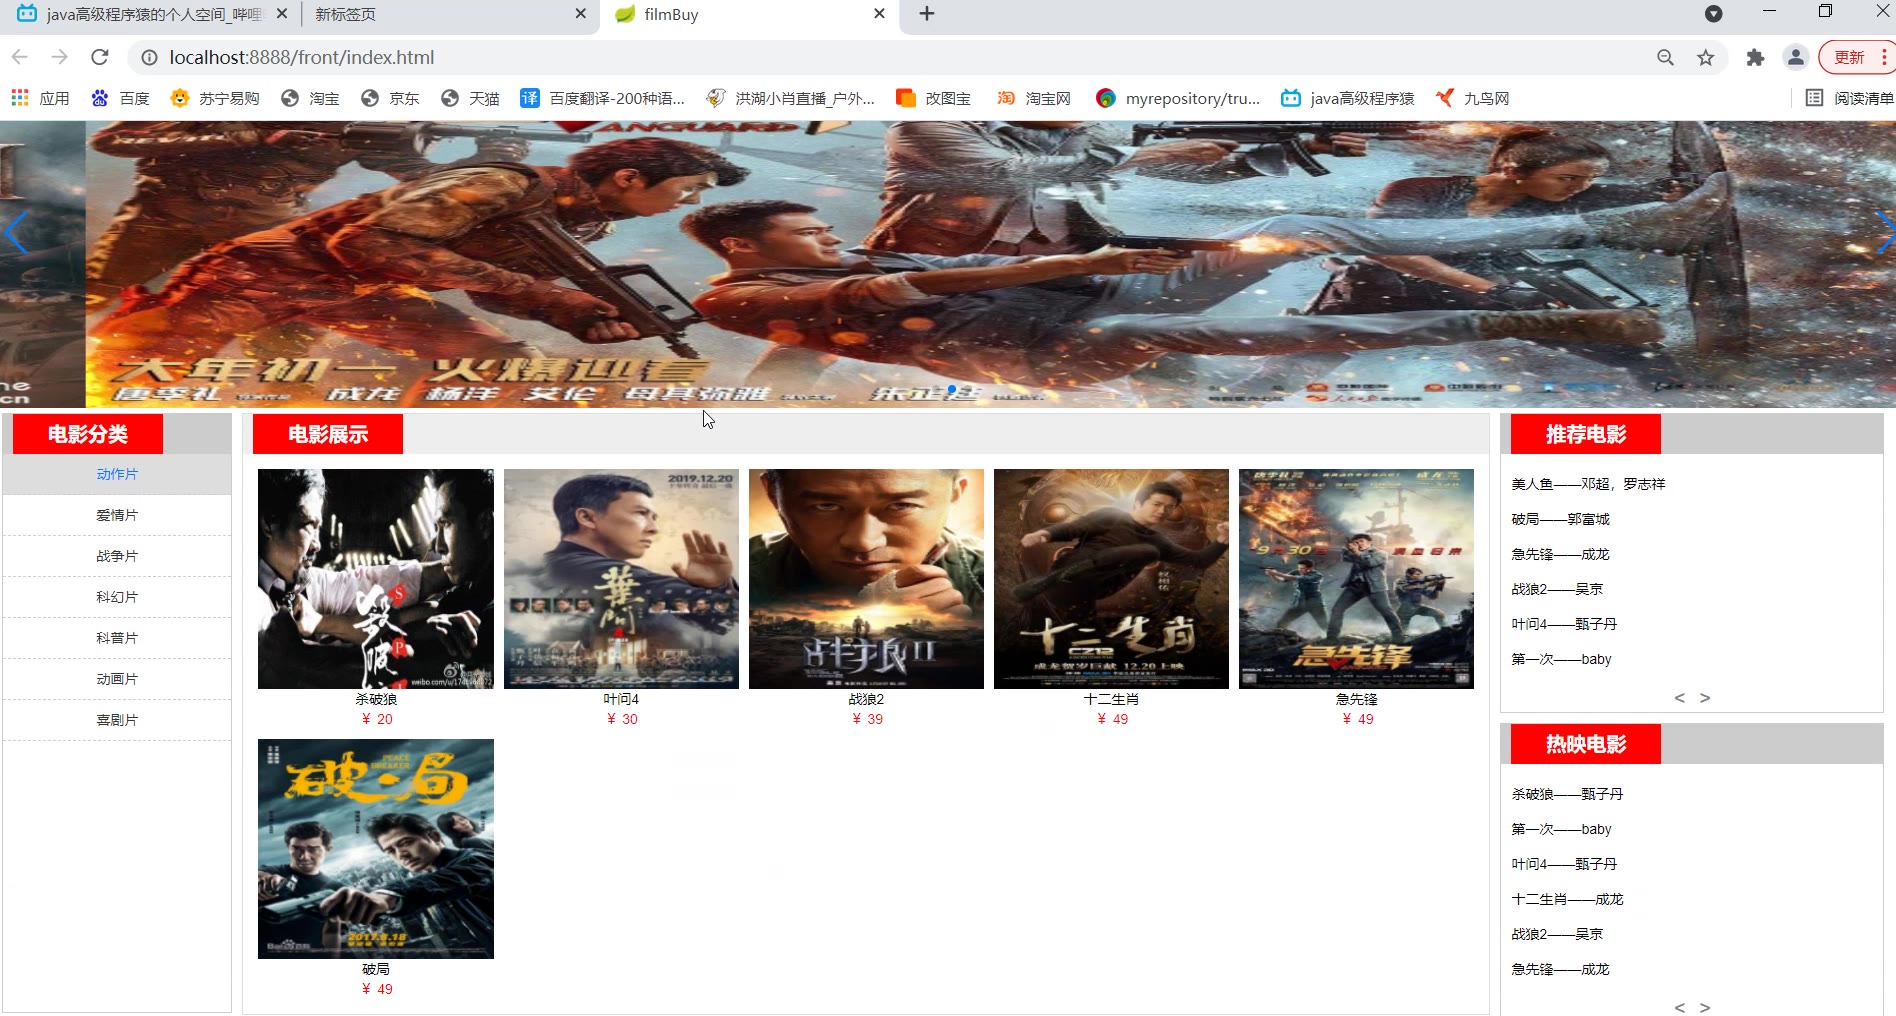The image size is (1896, 1016).
Task: Open the 天猫 bookmark
Action: tap(471, 98)
